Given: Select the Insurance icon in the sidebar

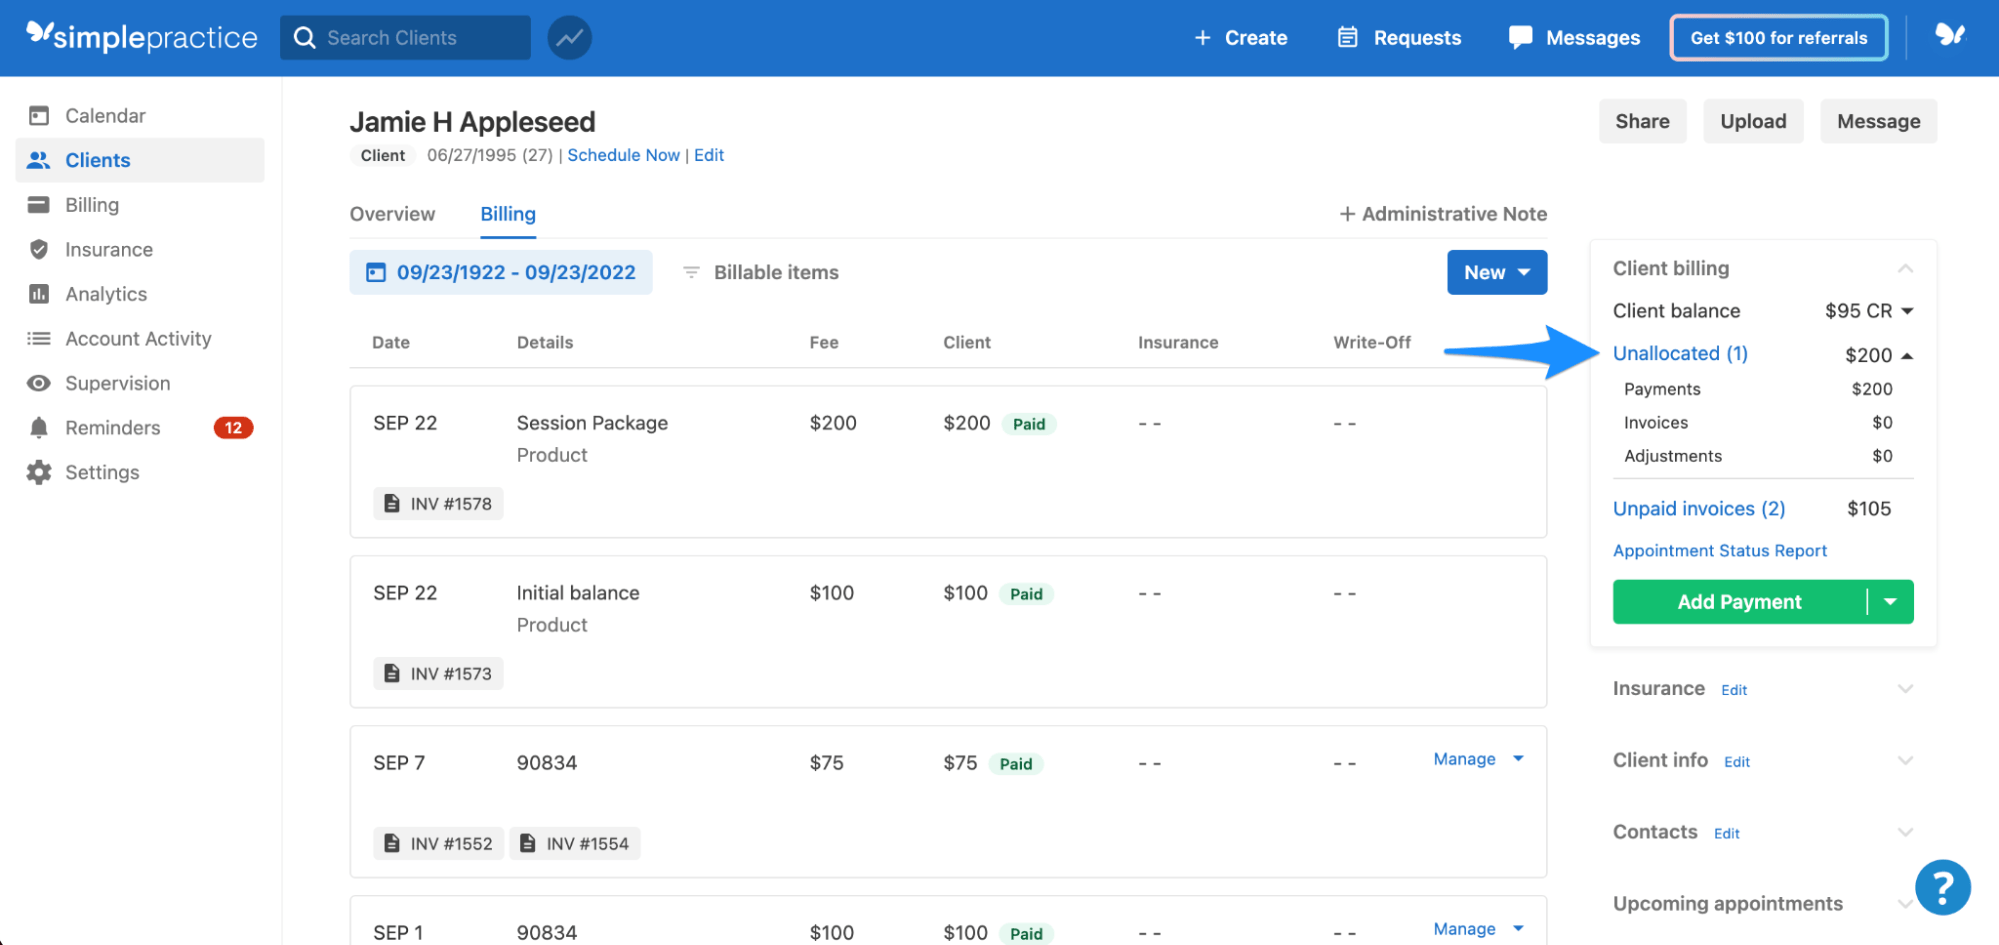Looking at the screenshot, I should pos(38,249).
